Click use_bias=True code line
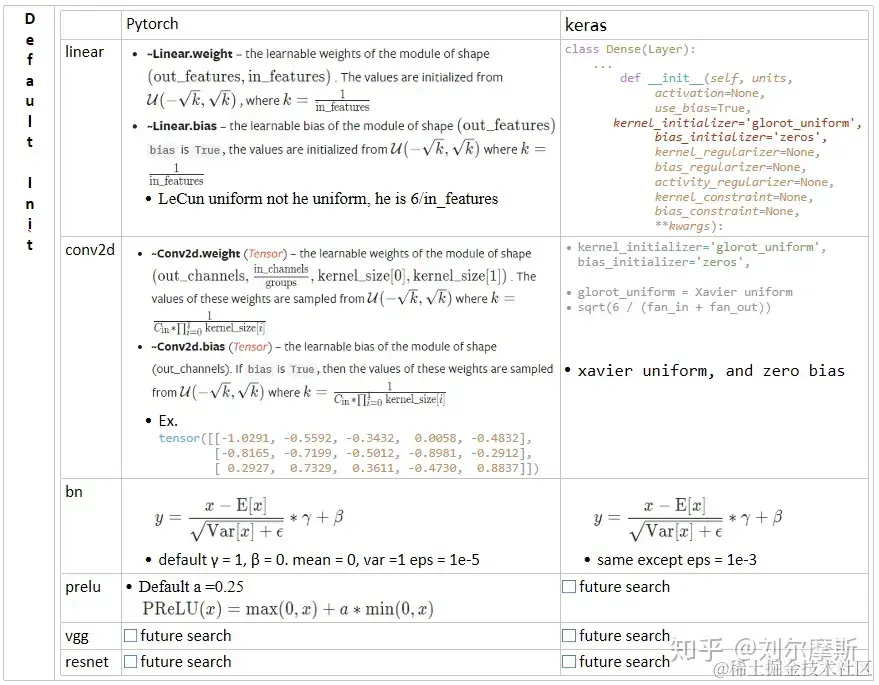Viewport: 879px width, 685px height. [x=702, y=108]
